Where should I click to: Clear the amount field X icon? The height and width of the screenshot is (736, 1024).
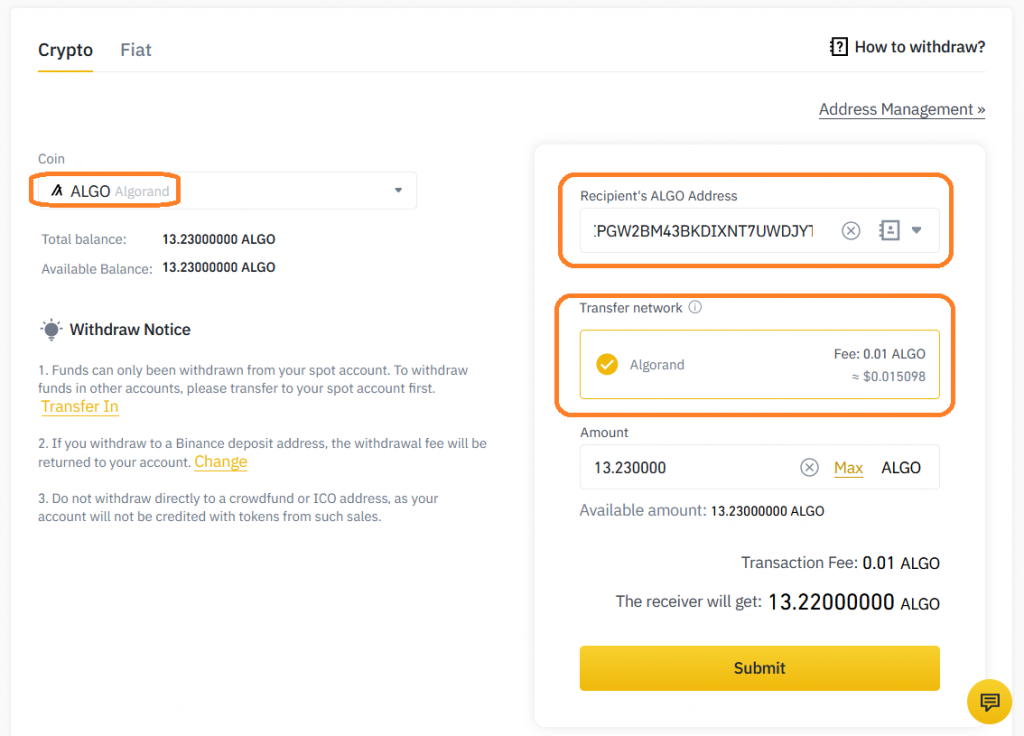click(x=809, y=468)
